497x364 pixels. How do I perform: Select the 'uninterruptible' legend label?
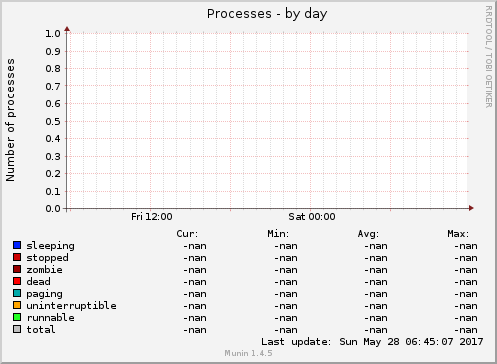(x=71, y=306)
